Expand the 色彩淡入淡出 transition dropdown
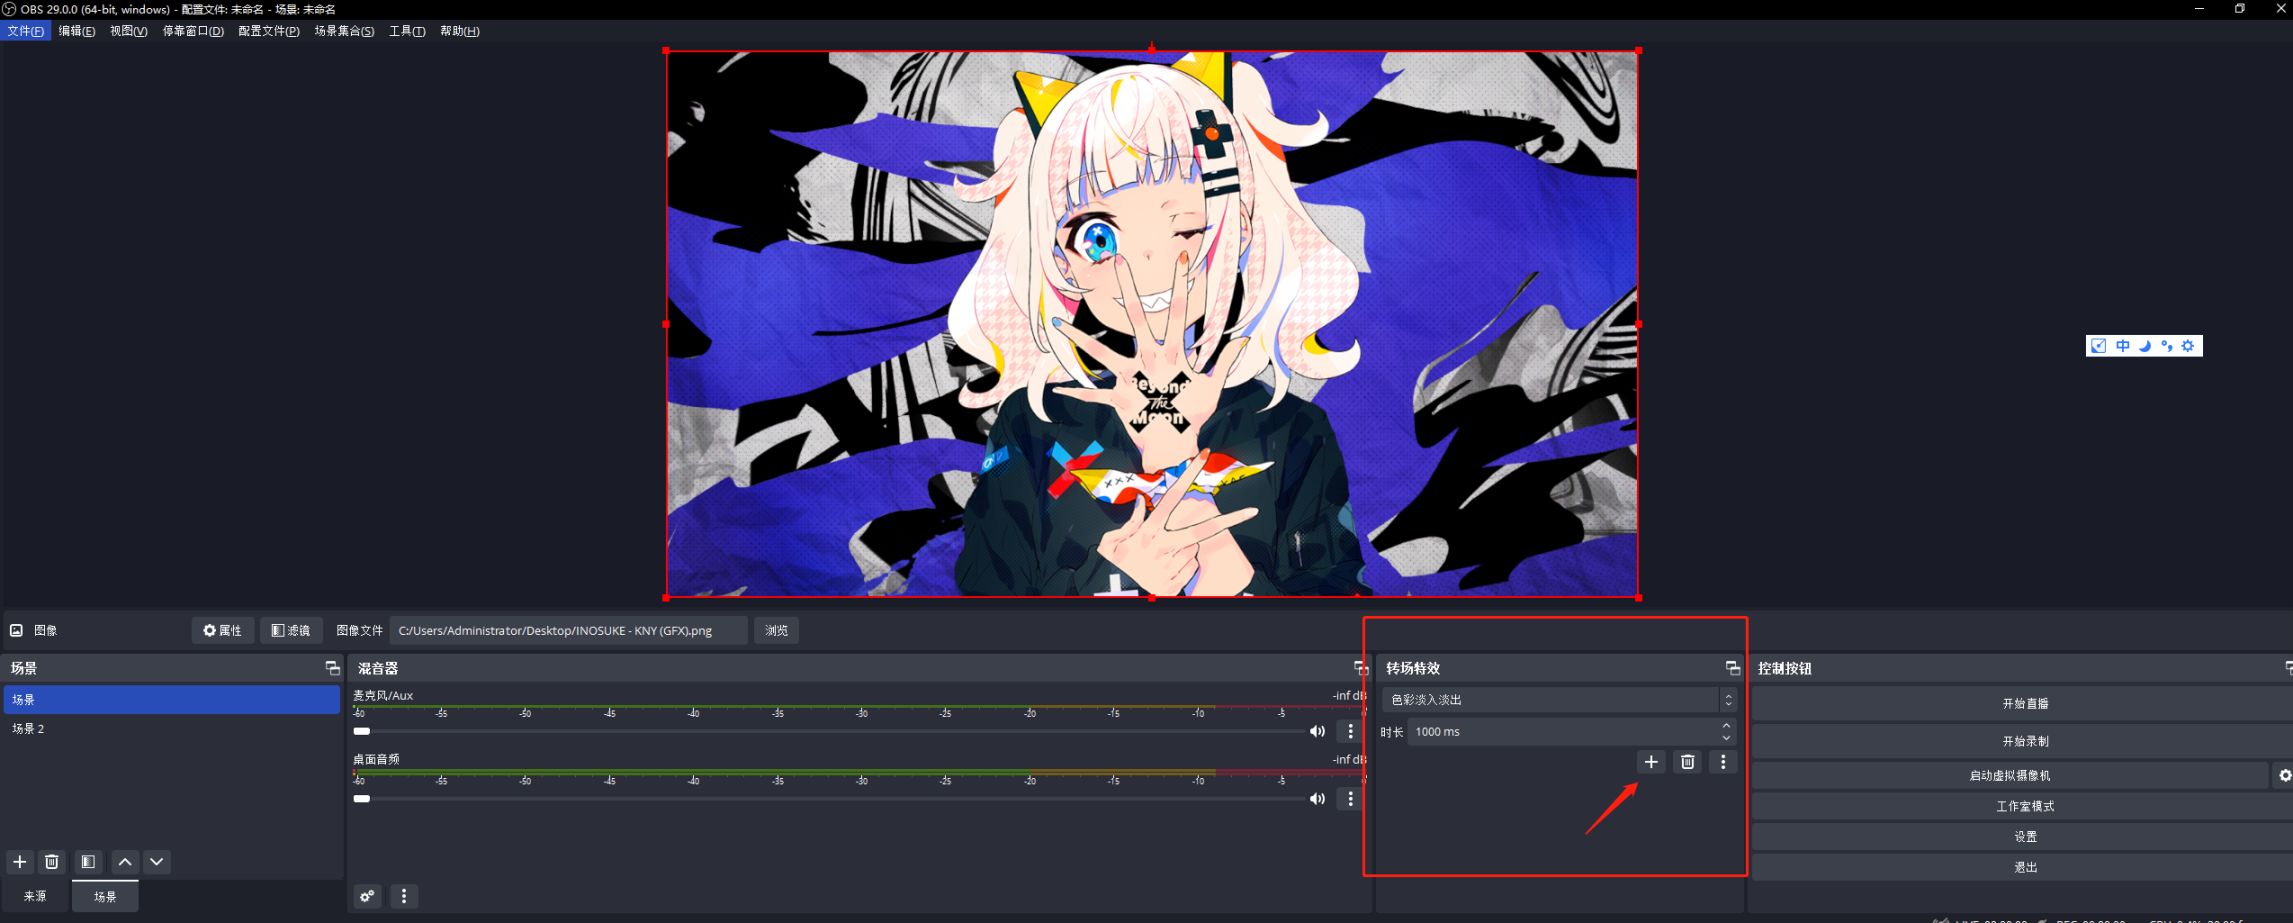Image resolution: width=2293 pixels, height=923 pixels. point(1558,700)
